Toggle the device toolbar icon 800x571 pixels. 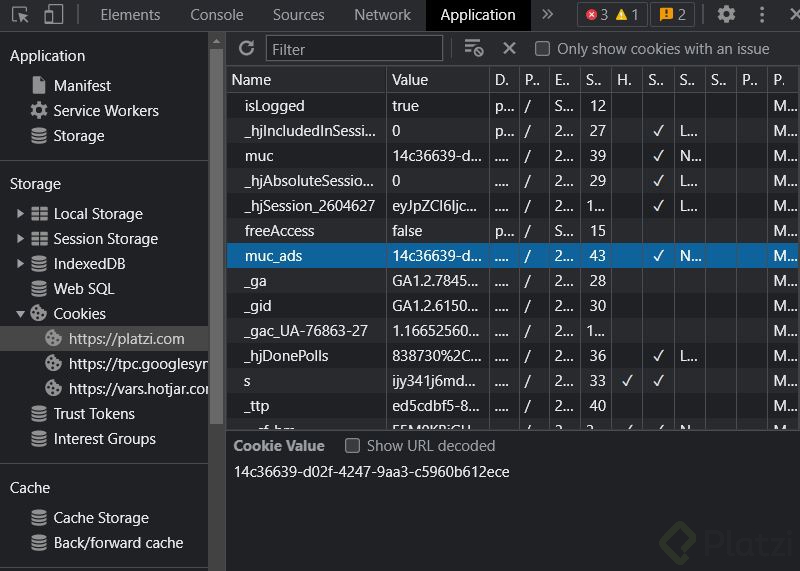coord(53,14)
